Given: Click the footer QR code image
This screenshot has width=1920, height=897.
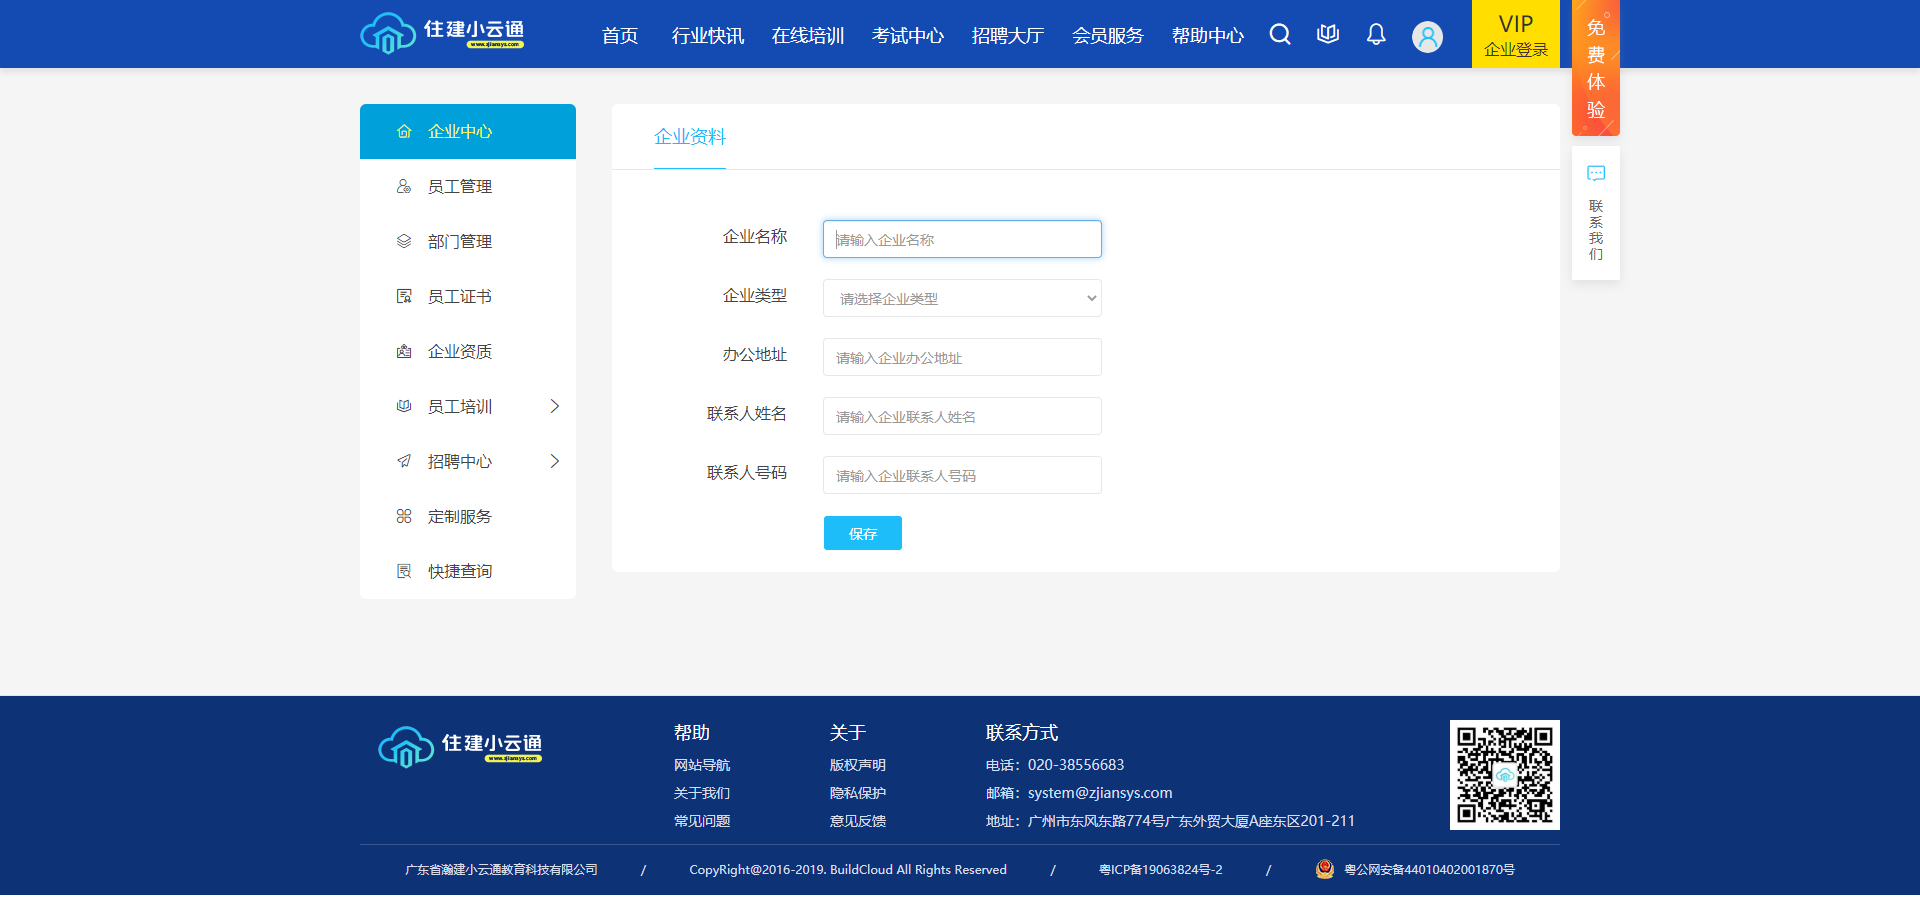Looking at the screenshot, I should point(1504,775).
